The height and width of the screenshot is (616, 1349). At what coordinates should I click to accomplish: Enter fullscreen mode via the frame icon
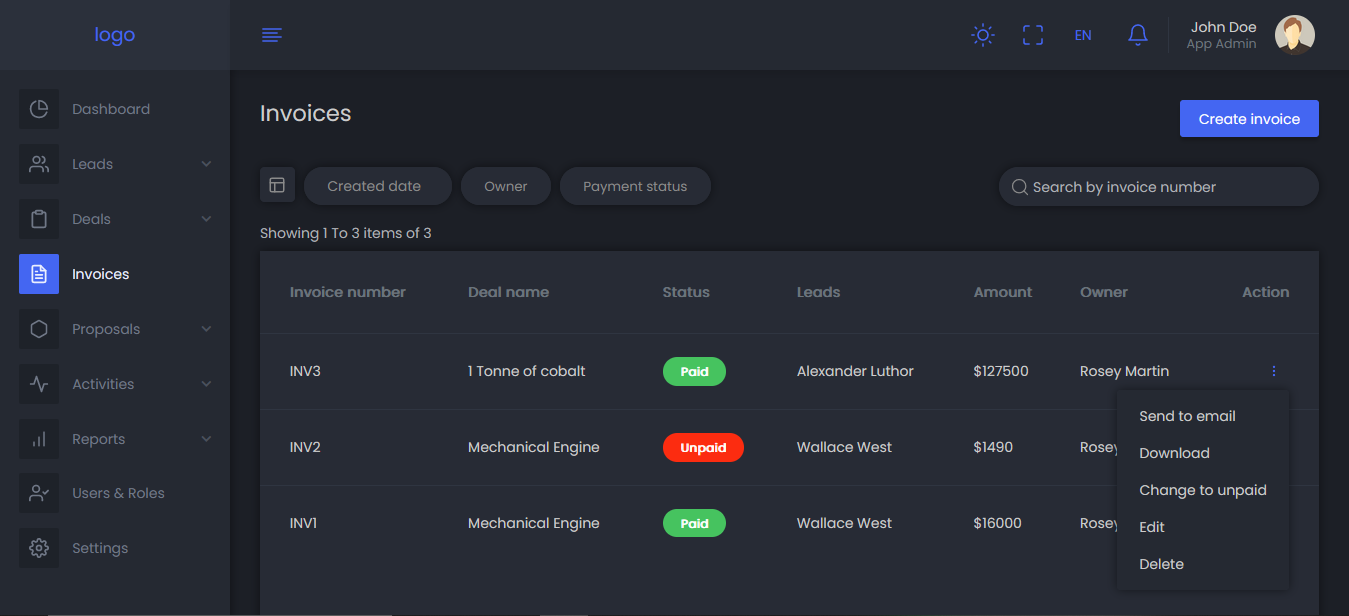tap(1033, 35)
